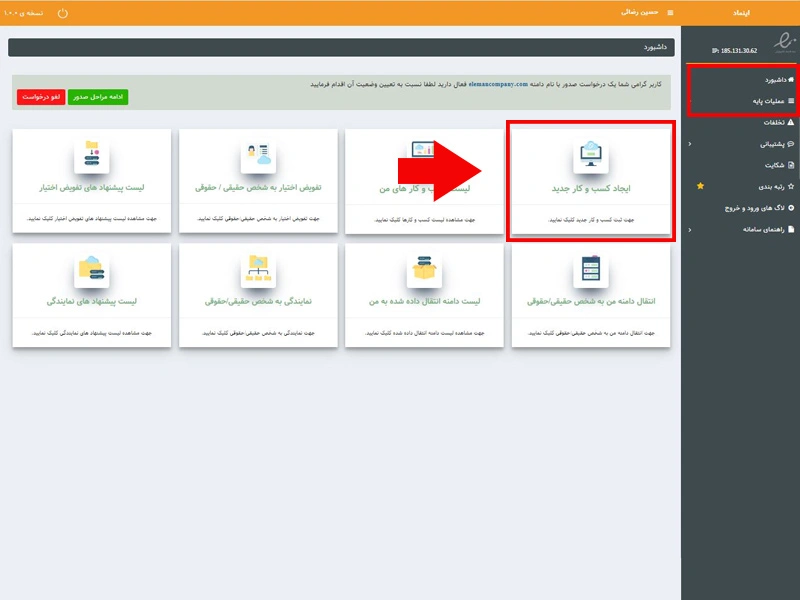Screen dimensions: 800x600
Task: Click the power logout icon in top bar
Action: click(62, 13)
